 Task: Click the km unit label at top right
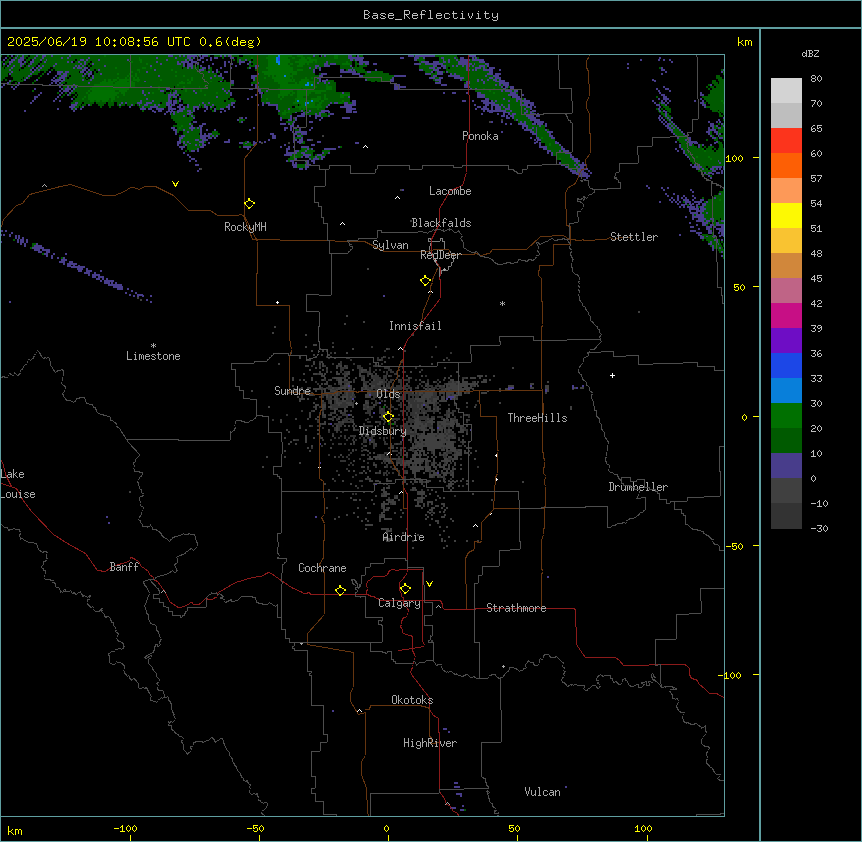tap(744, 42)
